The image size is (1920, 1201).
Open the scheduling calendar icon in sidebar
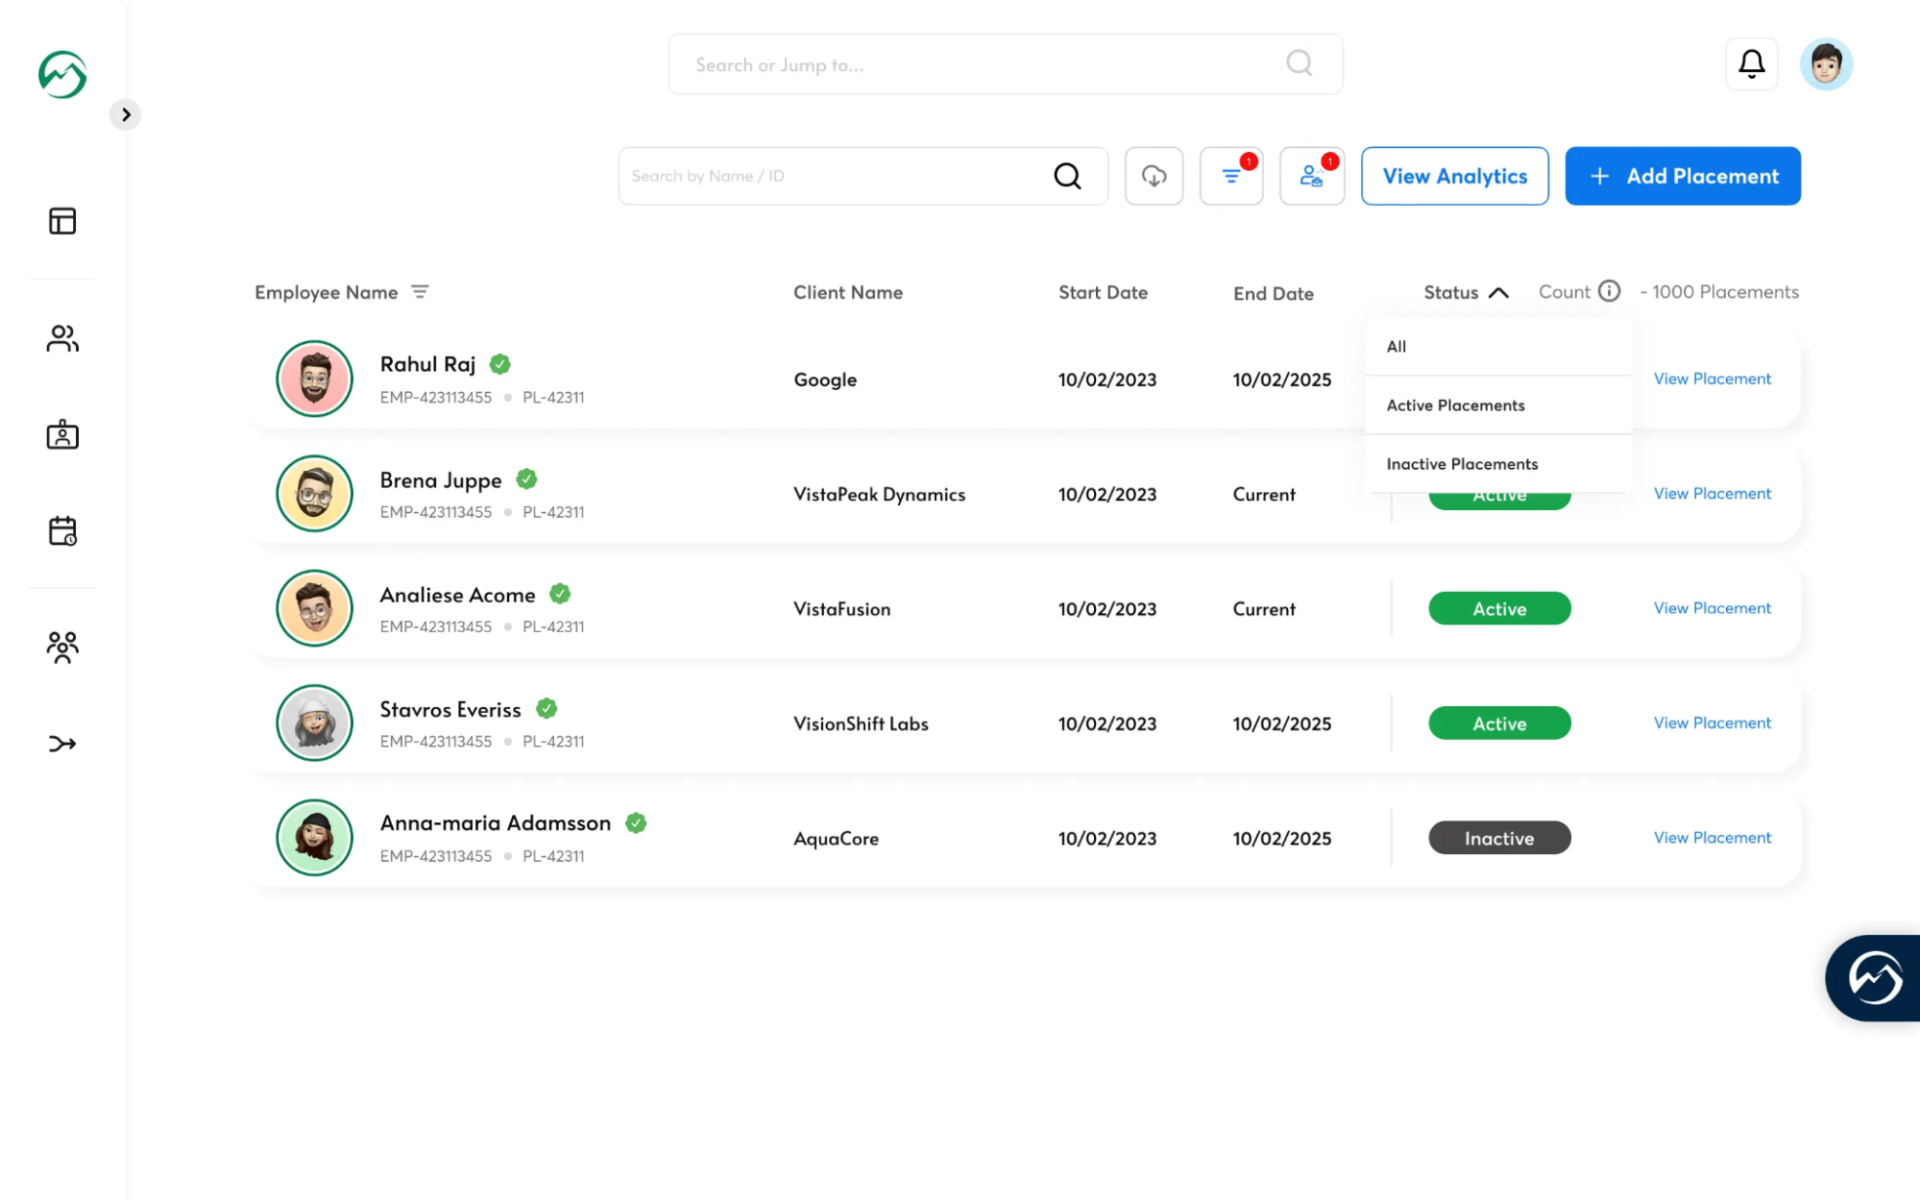(62, 531)
